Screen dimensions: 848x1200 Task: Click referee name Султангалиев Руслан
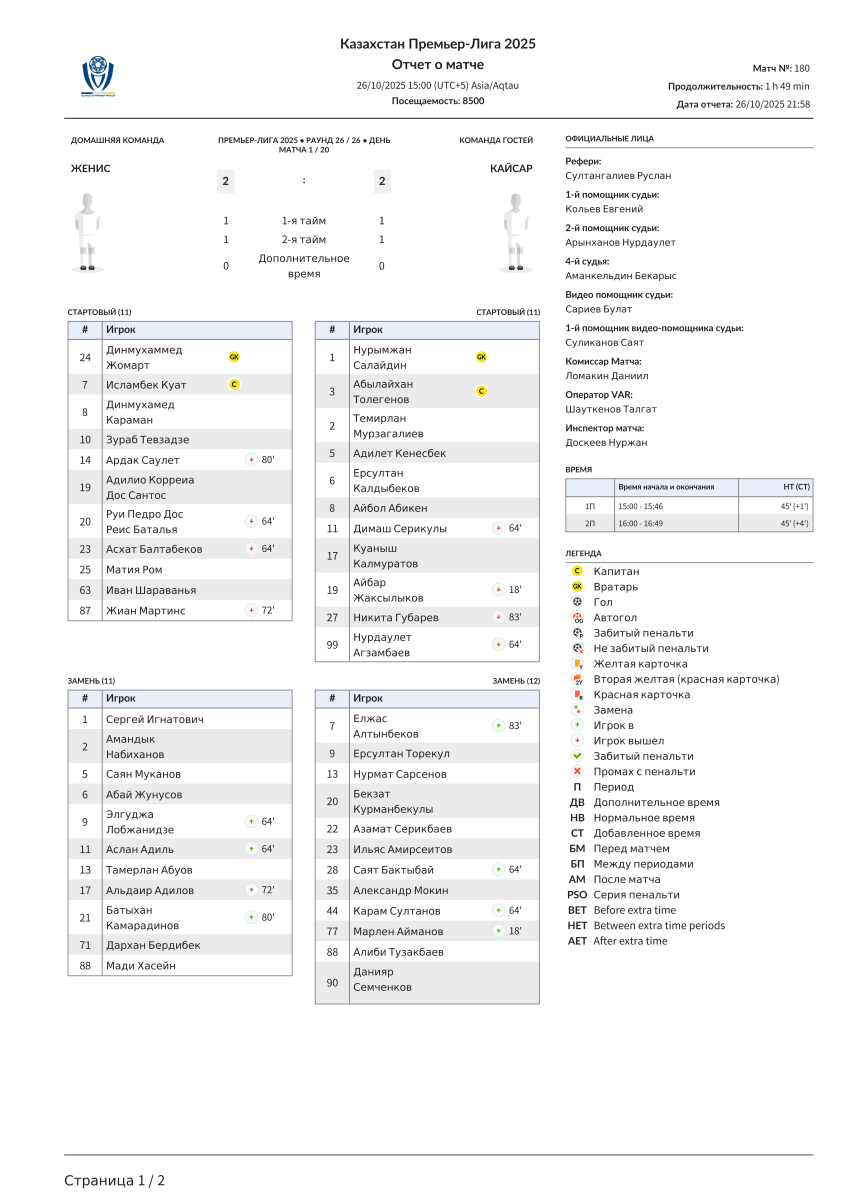[x=612, y=176]
